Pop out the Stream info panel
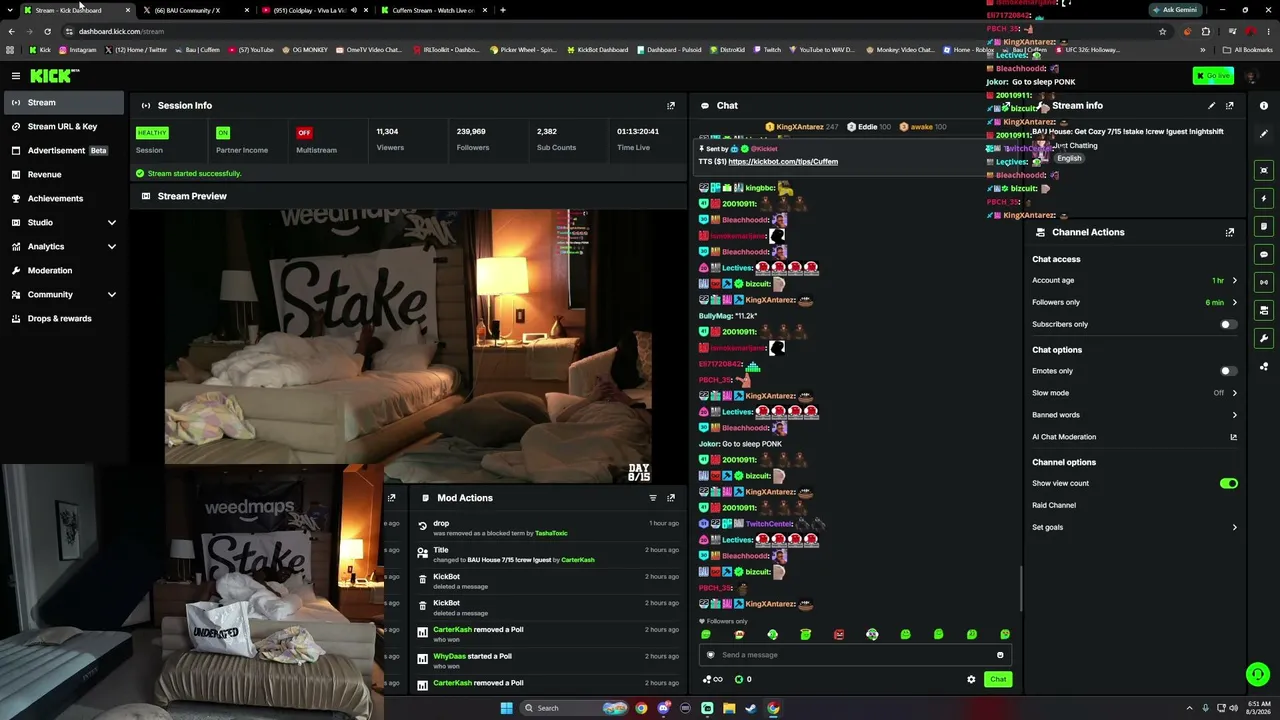Image resolution: width=1280 pixels, height=720 pixels. click(x=1229, y=105)
